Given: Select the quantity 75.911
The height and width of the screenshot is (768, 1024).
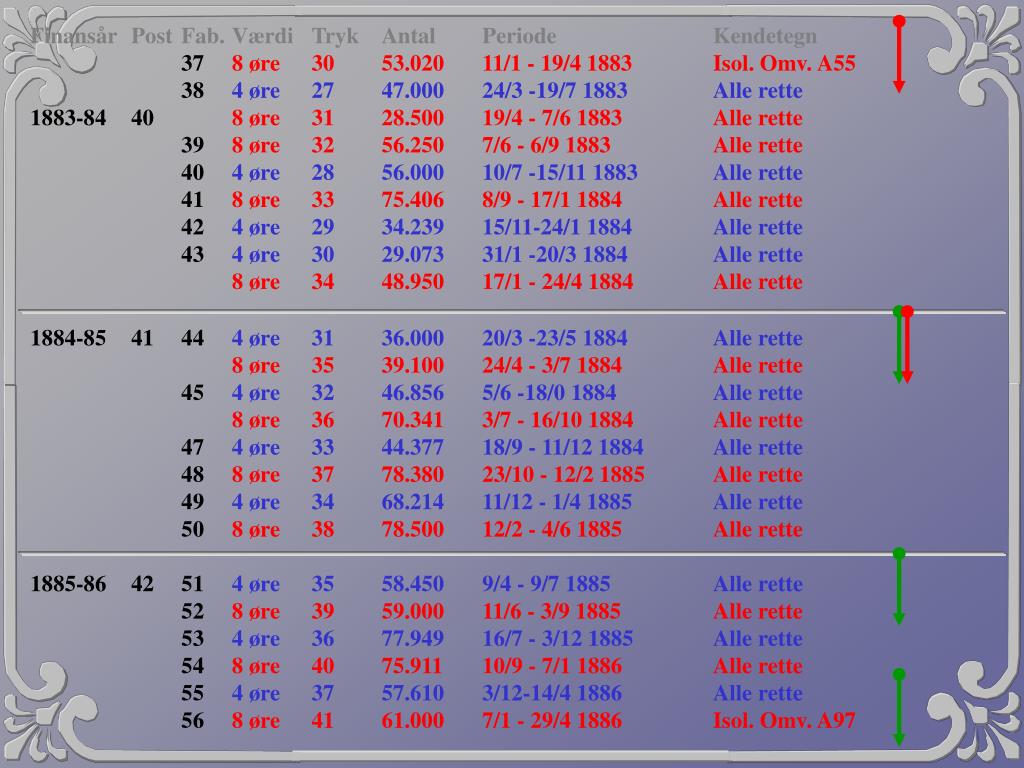Looking at the screenshot, I should point(413,666).
